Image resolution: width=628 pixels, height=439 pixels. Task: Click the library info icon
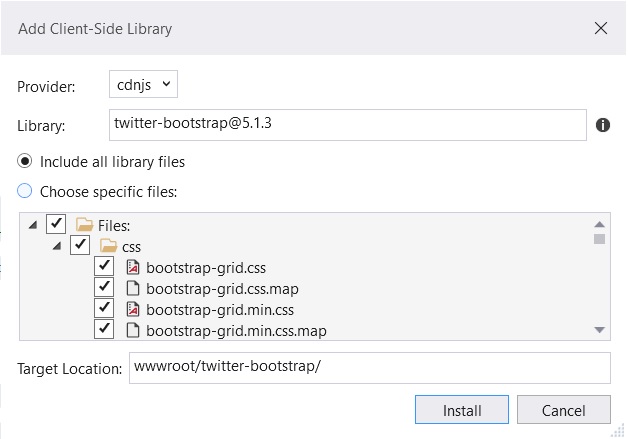click(x=602, y=125)
